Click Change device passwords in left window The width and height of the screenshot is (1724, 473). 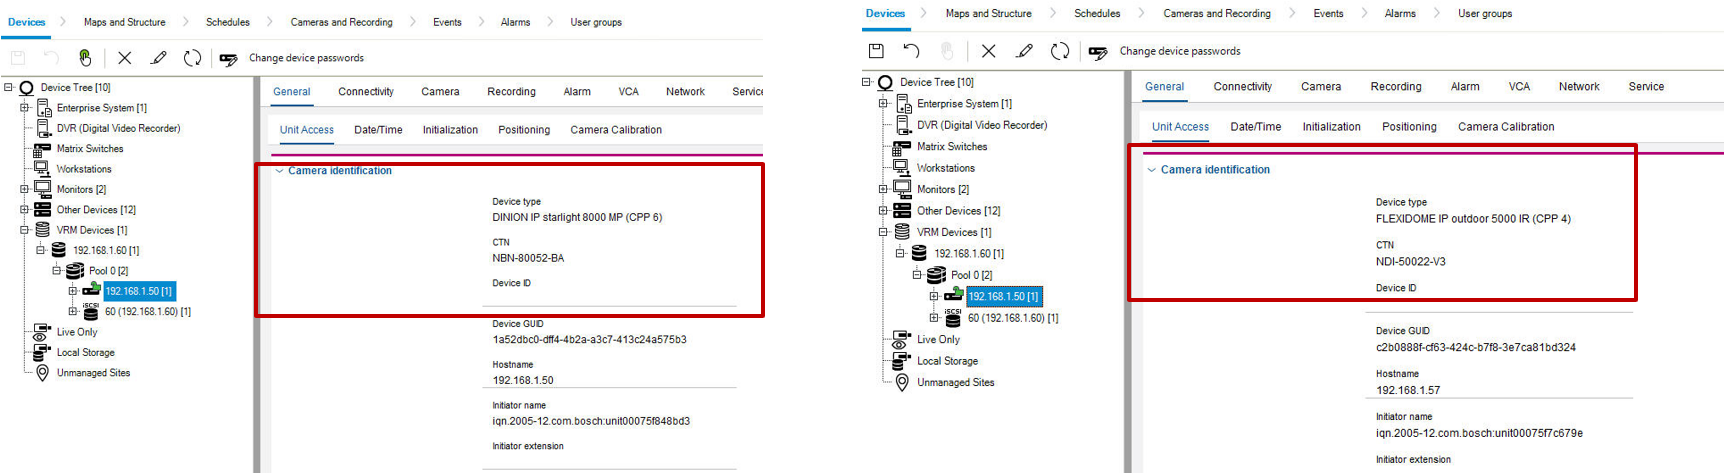[306, 58]
